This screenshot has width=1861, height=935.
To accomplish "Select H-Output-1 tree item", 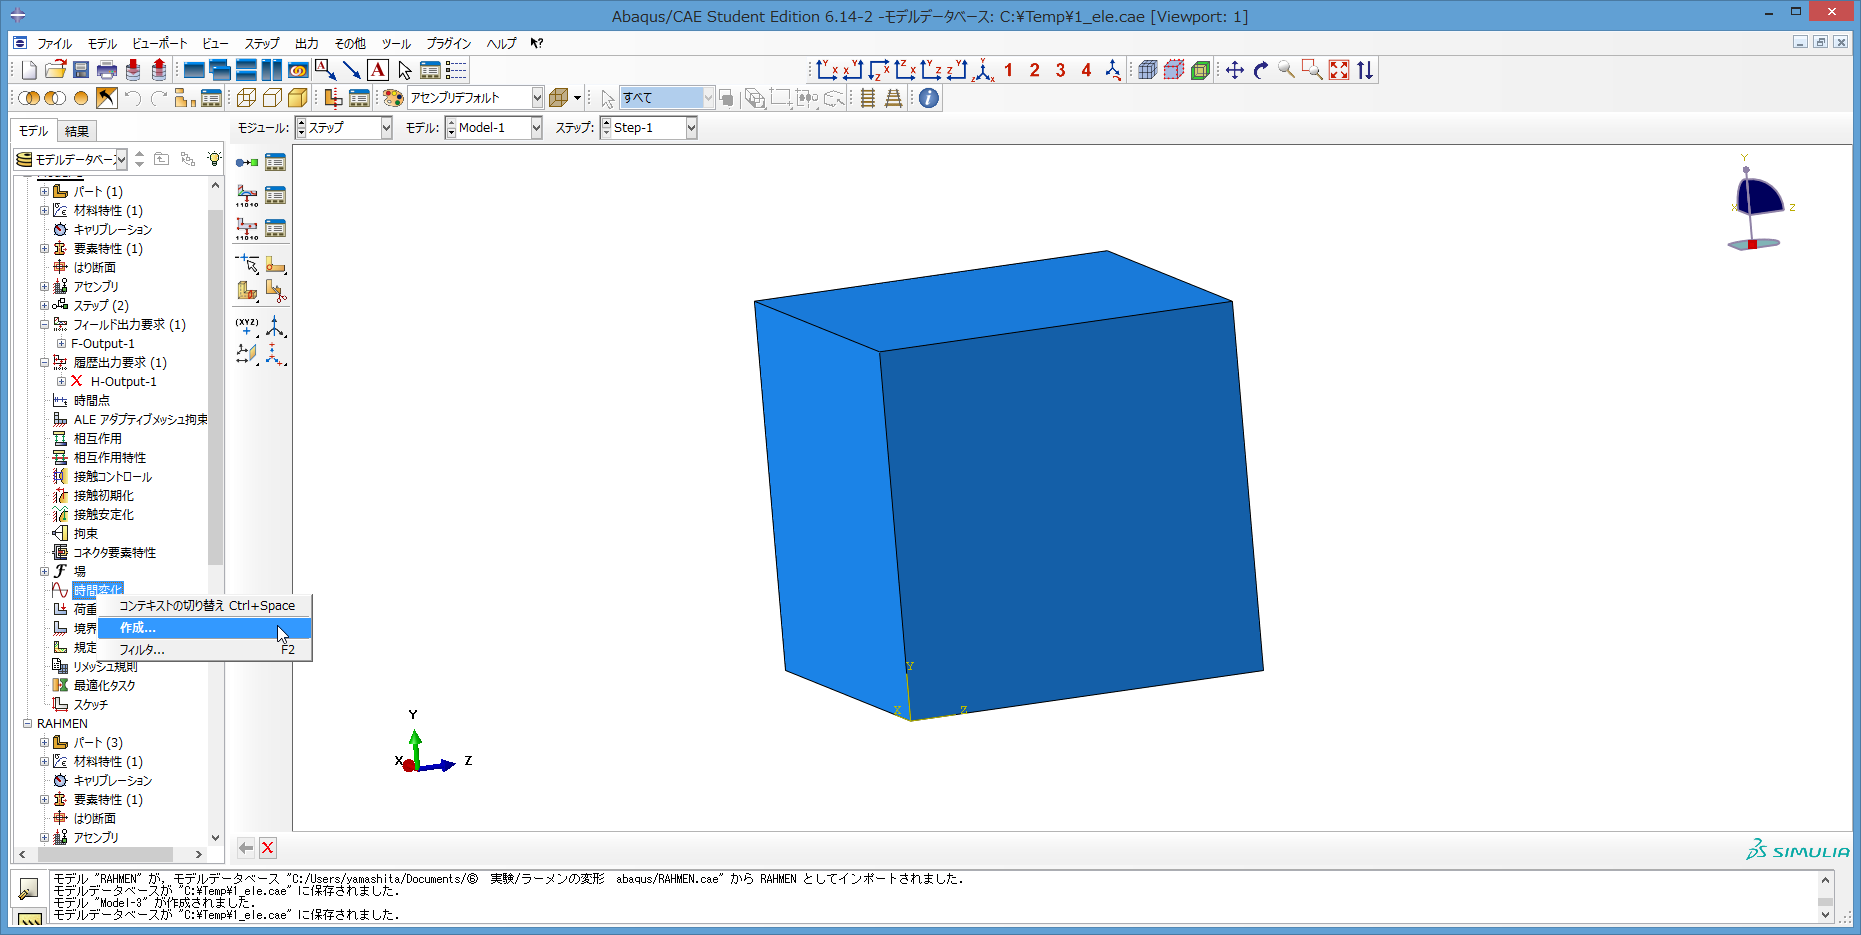I will click(x=123, y=381).
